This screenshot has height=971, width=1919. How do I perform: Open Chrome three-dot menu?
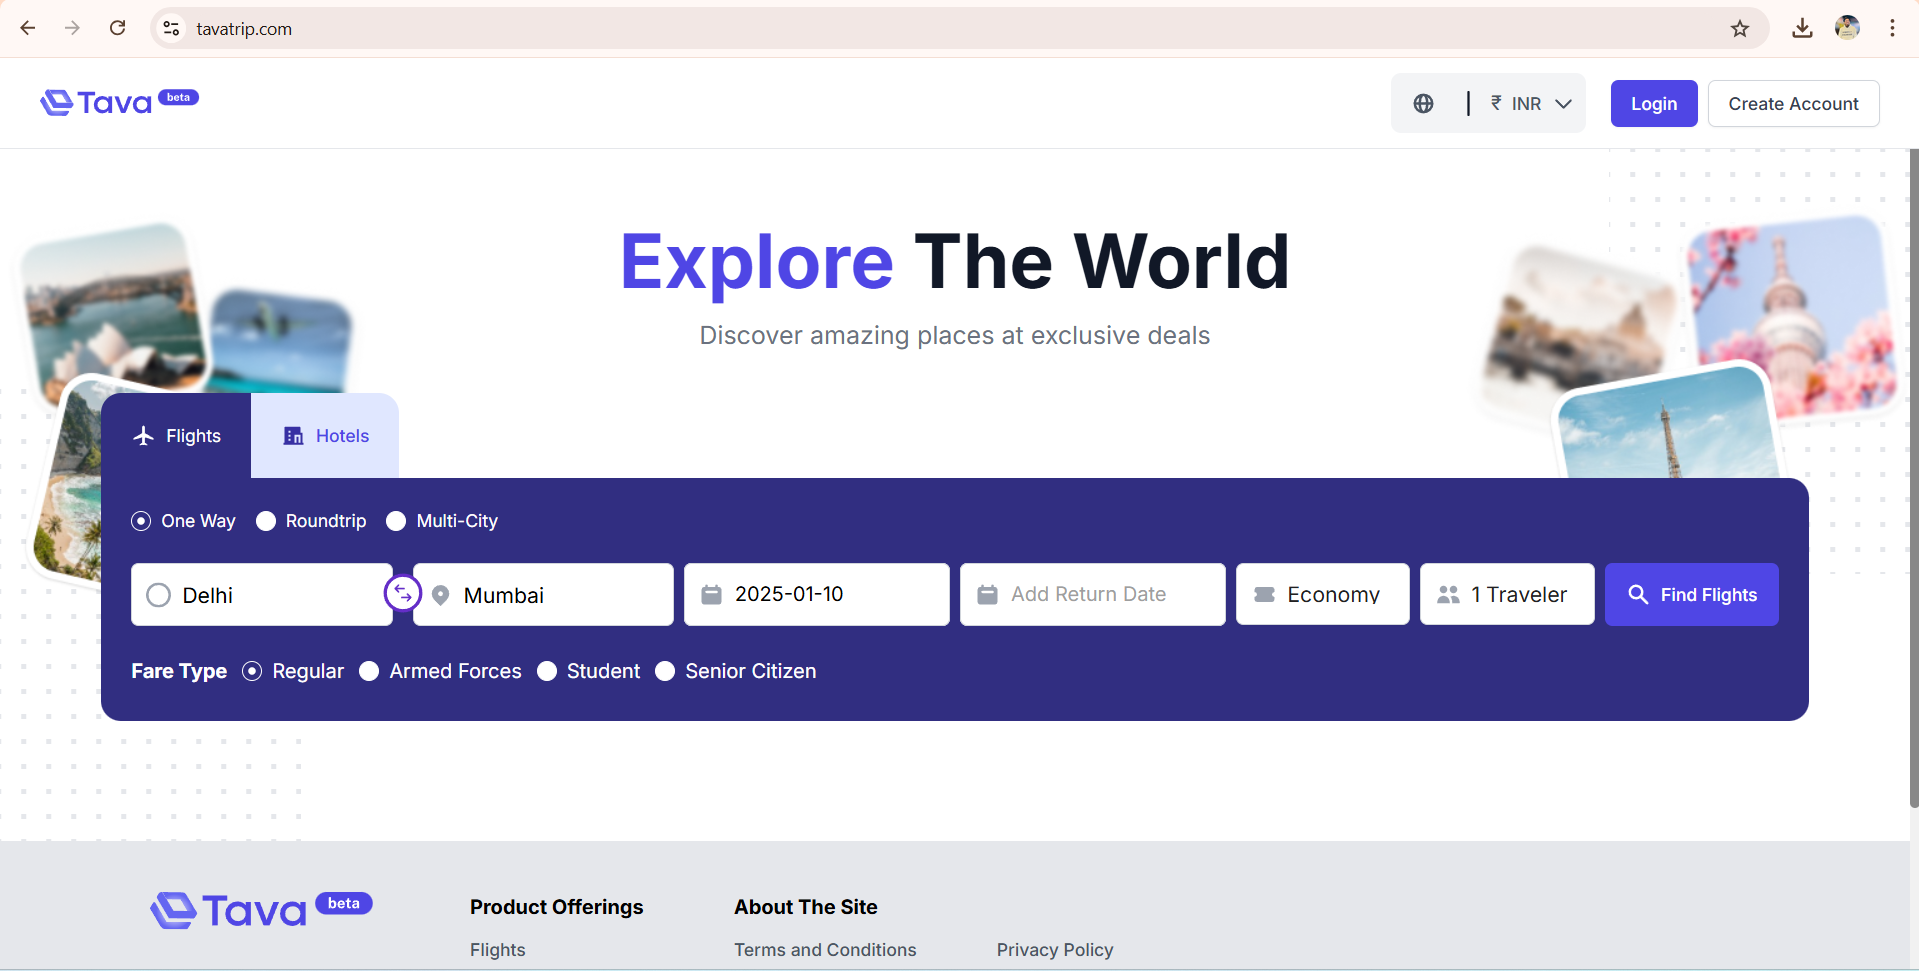pos(1892,29)
